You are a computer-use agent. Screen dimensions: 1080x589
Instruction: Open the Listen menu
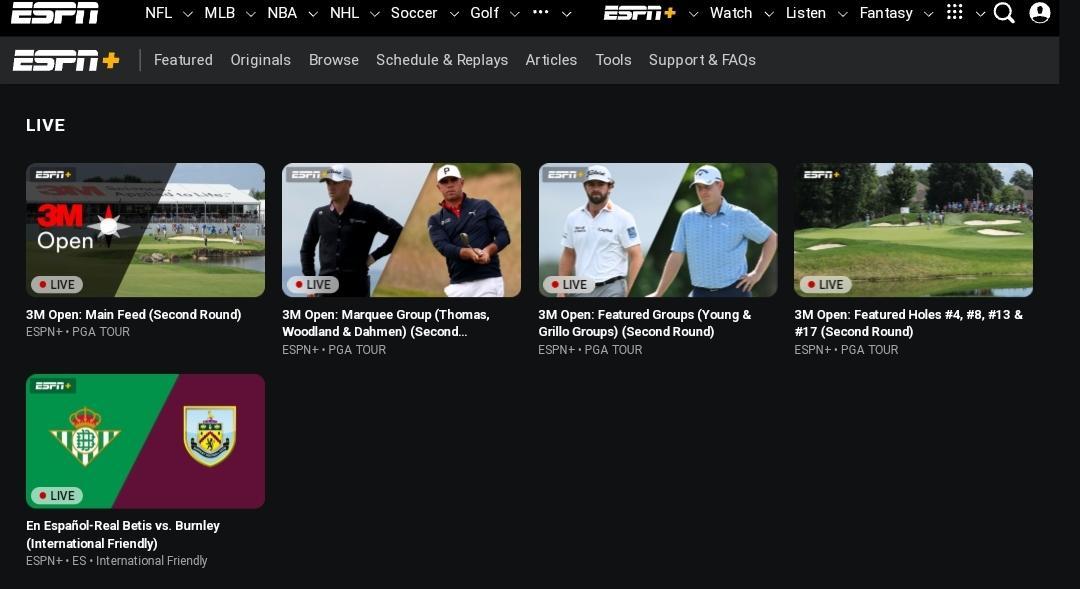[806, 13]
